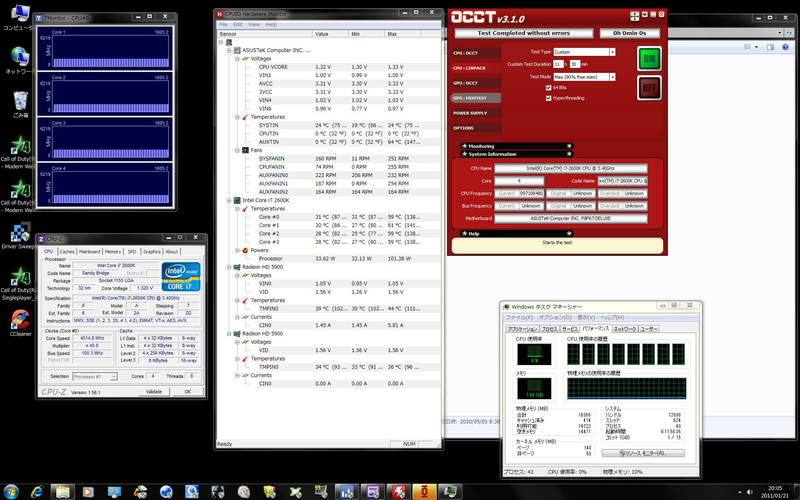Collapse the Powers node in HWMonitor

[237, 251]
